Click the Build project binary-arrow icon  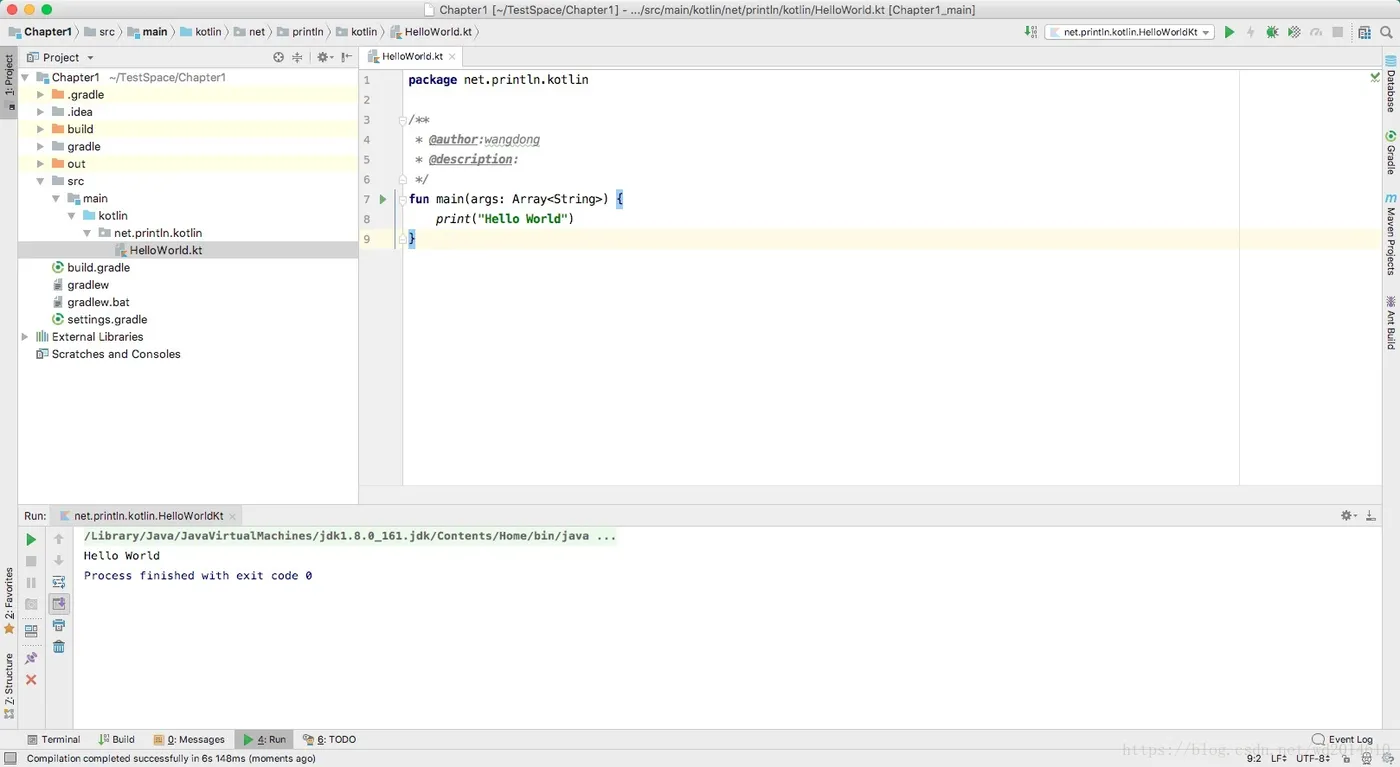click(x=1031, y=32)
